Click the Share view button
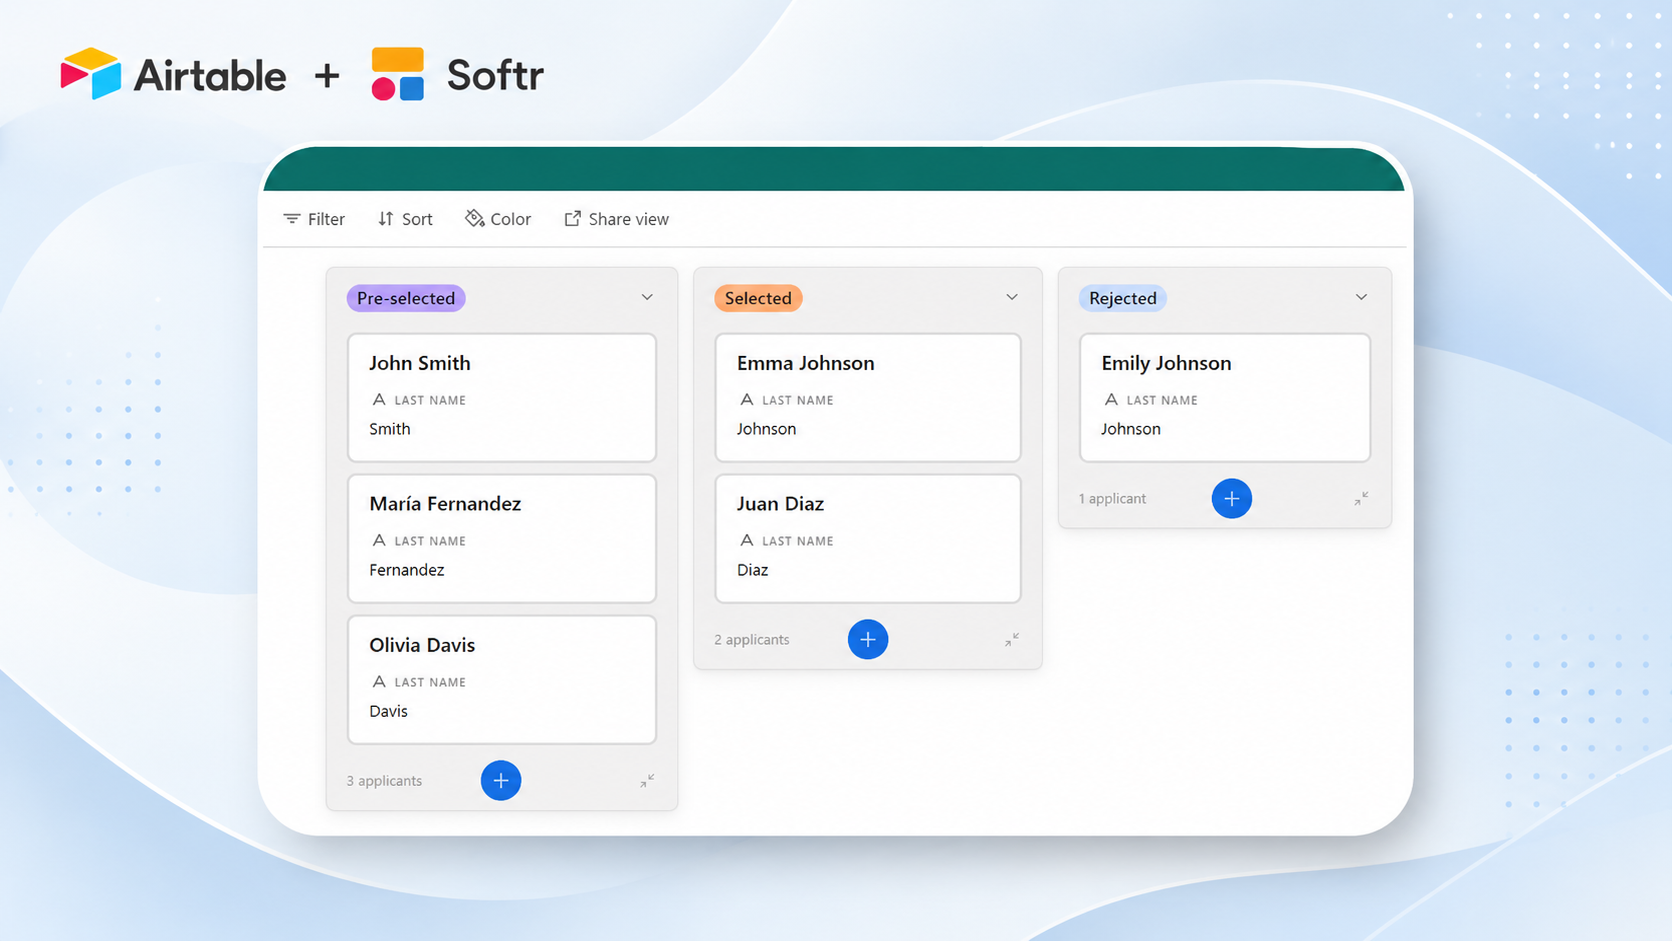 pos(616,219)
